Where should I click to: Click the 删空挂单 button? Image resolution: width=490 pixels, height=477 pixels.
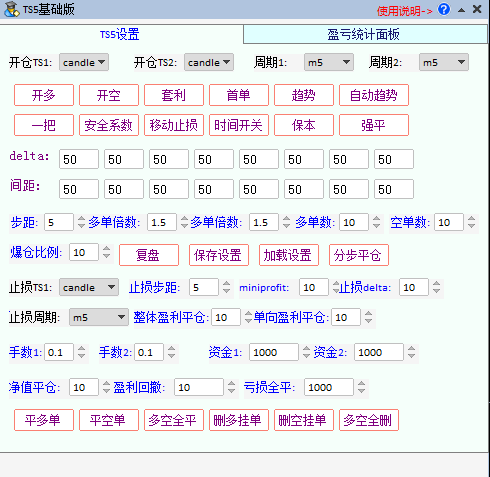point(304,420)
